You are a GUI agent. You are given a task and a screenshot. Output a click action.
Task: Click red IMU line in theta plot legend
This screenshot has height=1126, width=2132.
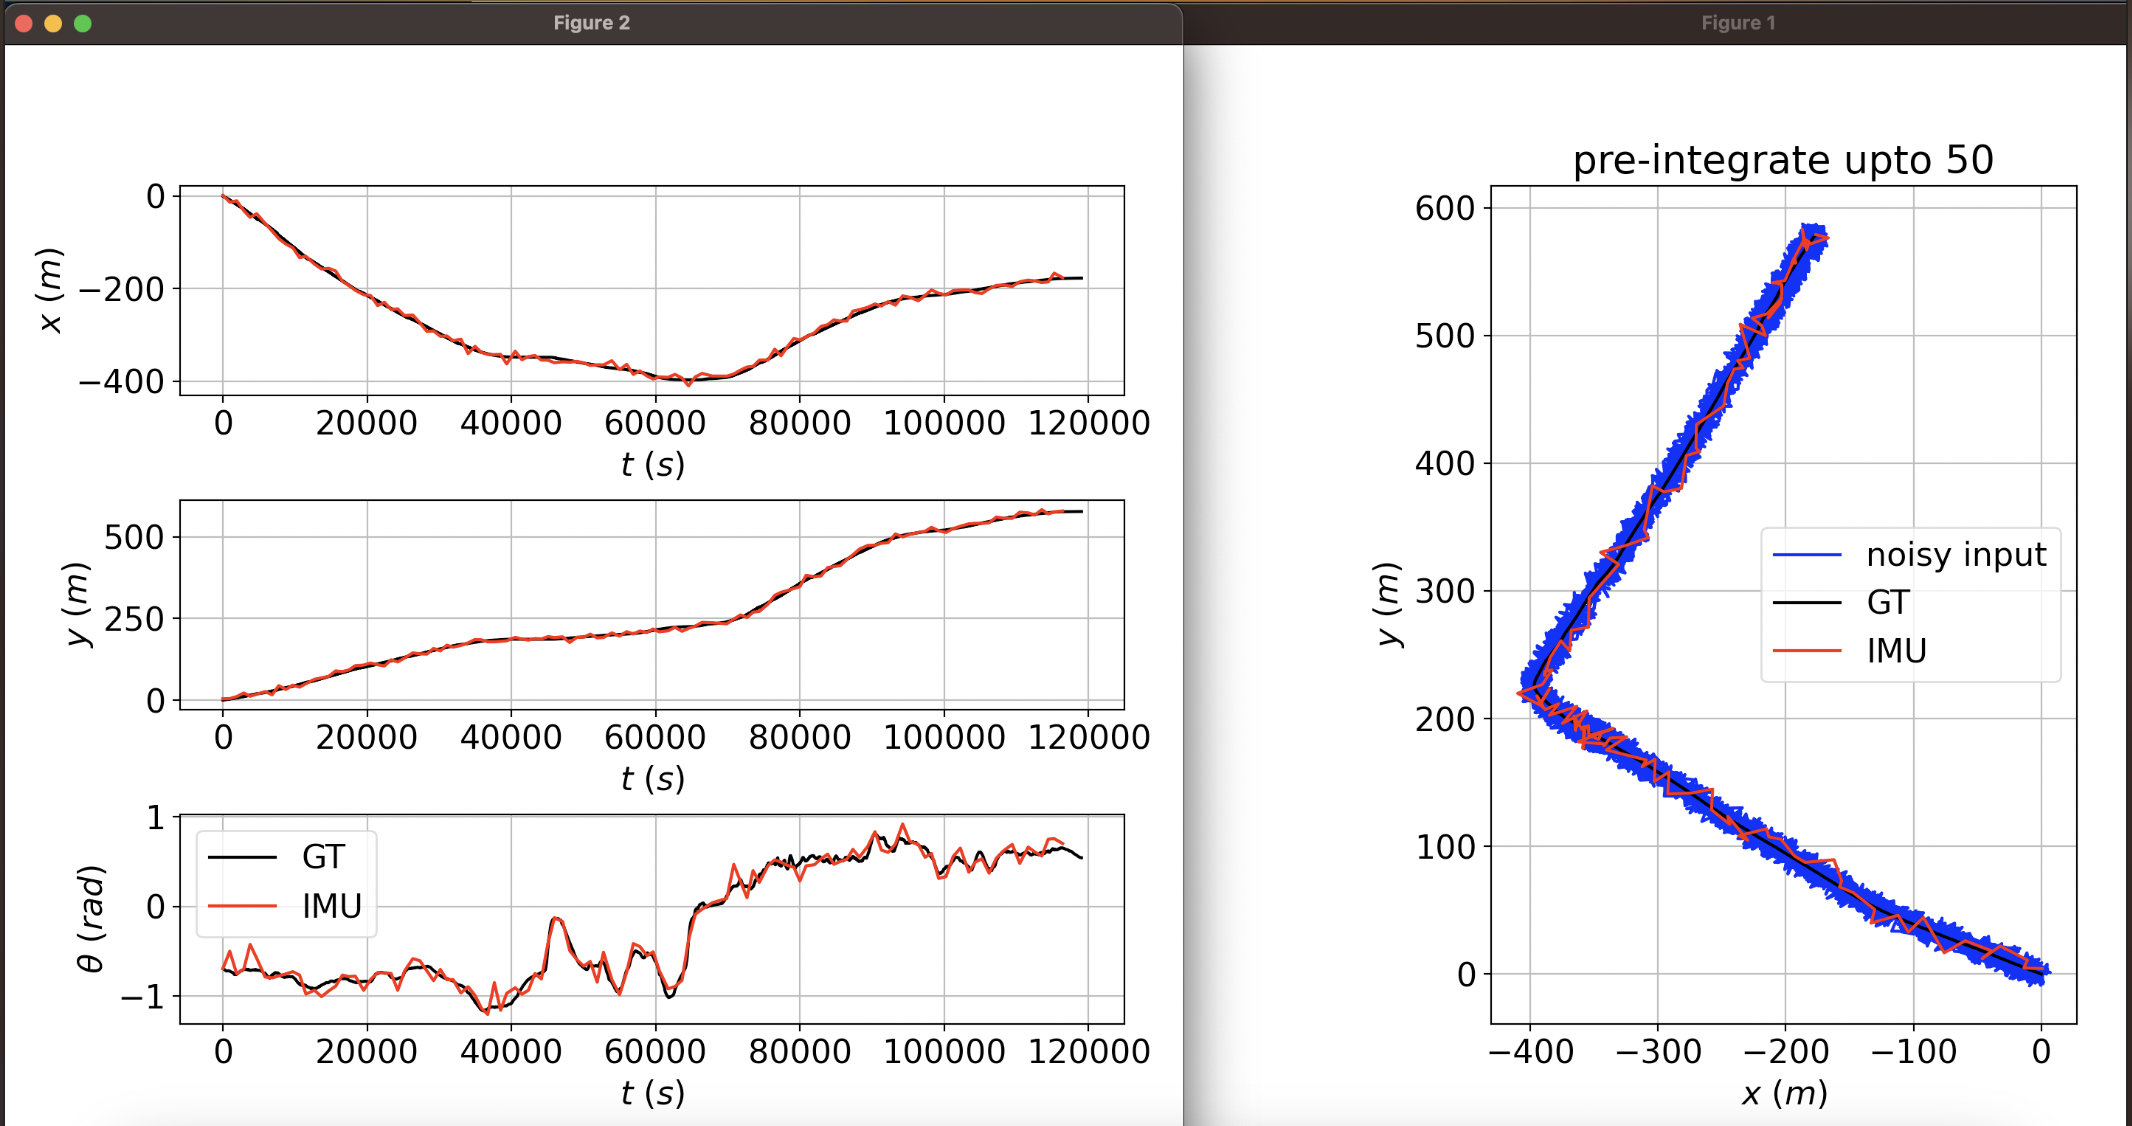(x=242, y=906)
